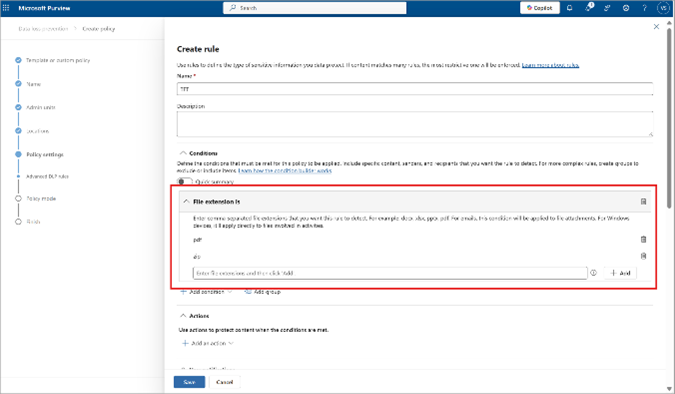The width and height of the screenshot is (675, 394).
Task: Toggle the Quick summary switch
Action: 185,182
